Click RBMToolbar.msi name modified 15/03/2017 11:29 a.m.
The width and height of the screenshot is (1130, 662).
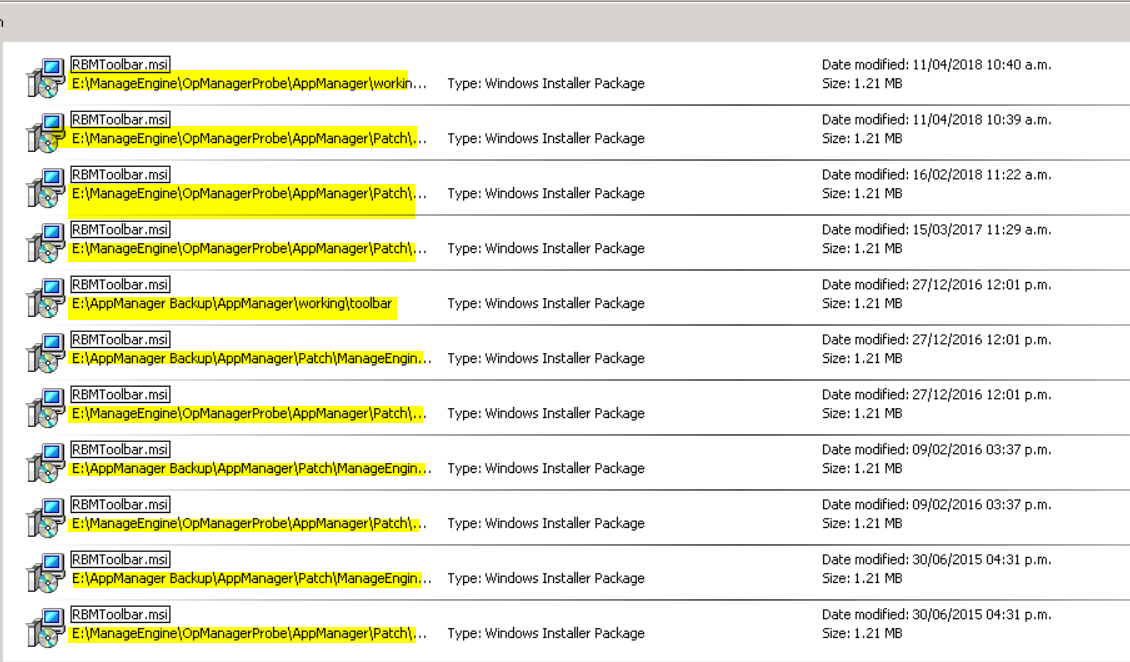(x=120, y=230)
